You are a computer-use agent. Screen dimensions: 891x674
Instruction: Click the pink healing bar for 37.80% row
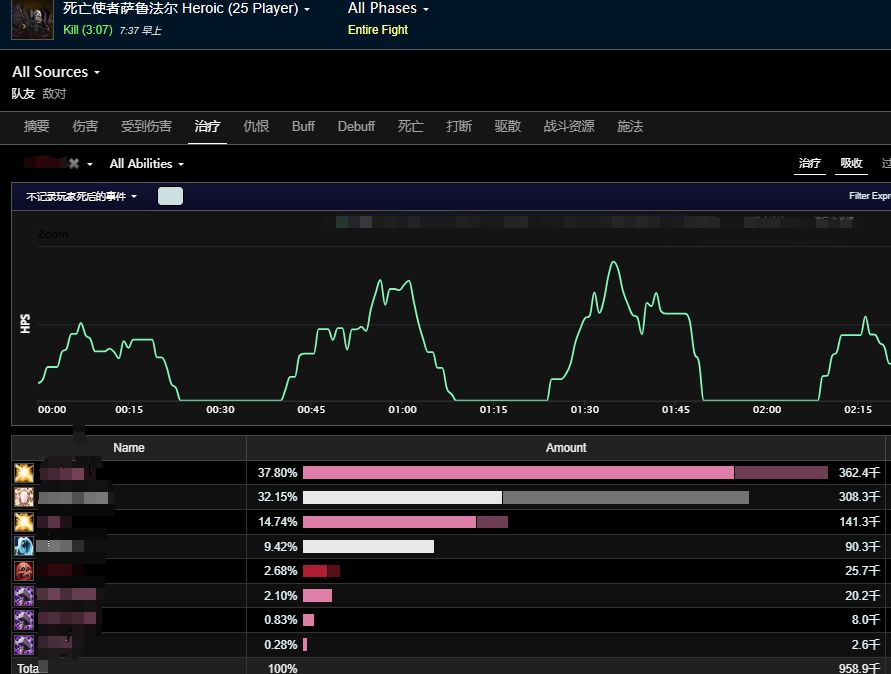[x=517, y=473]
